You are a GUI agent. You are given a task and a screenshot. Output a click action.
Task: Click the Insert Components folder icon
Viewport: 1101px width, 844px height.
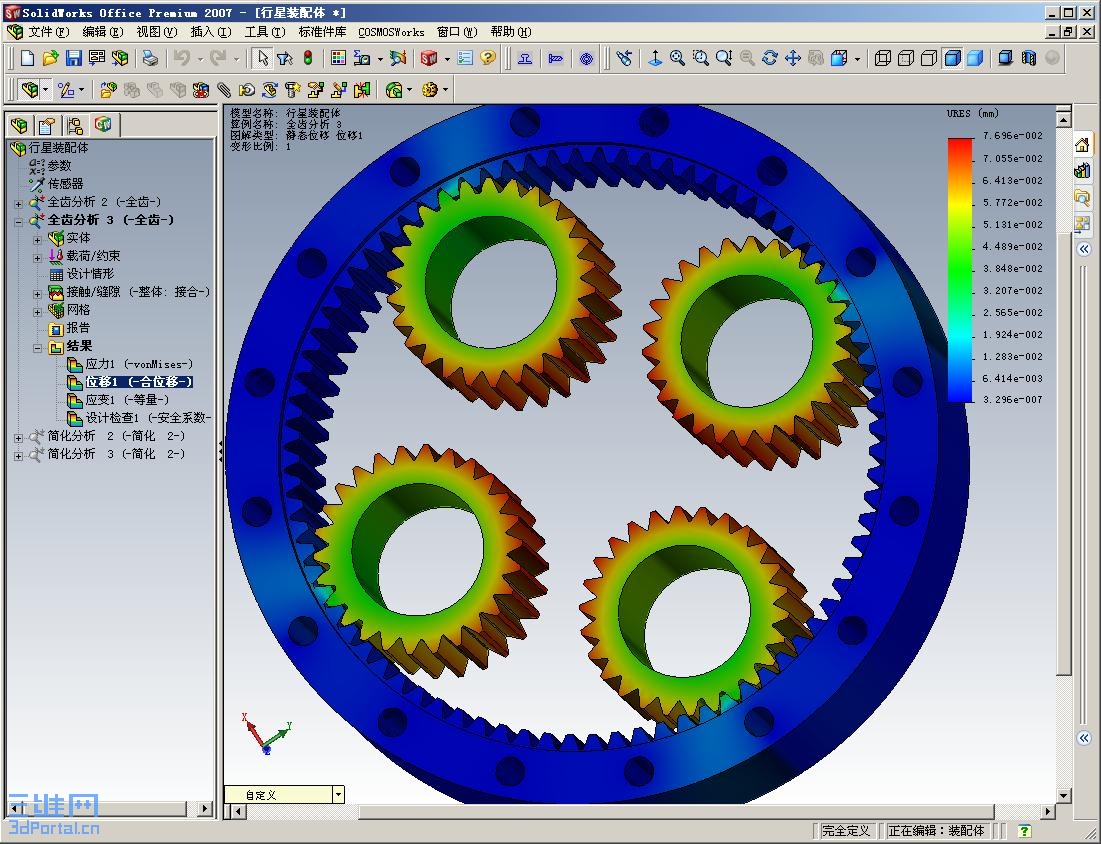108,90
